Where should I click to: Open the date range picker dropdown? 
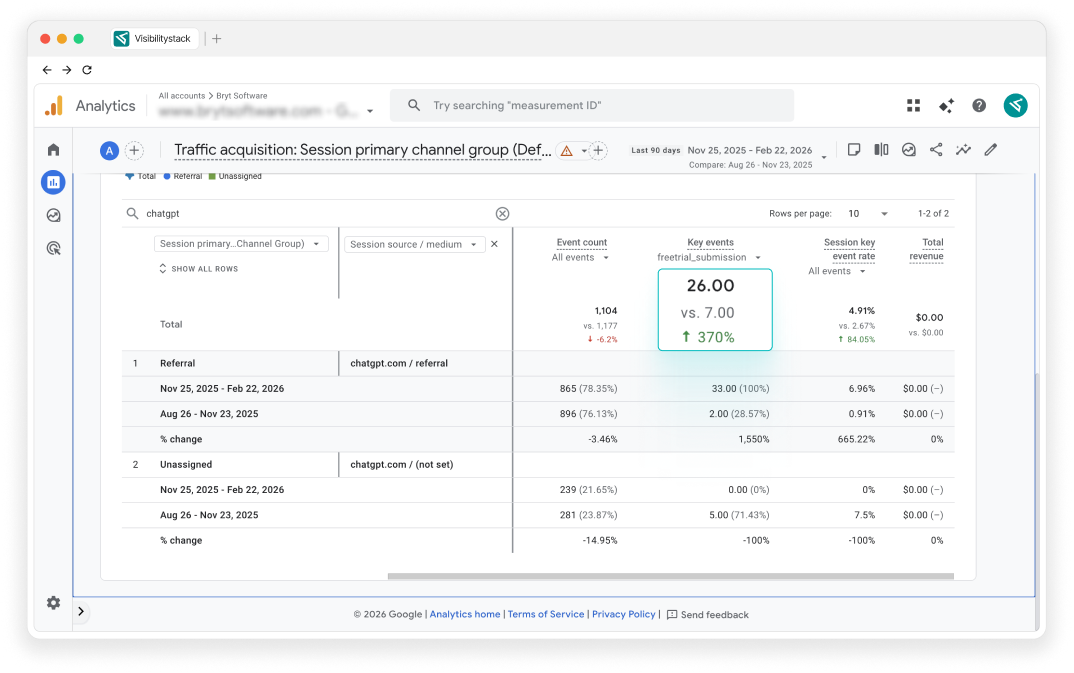point(824,156)
